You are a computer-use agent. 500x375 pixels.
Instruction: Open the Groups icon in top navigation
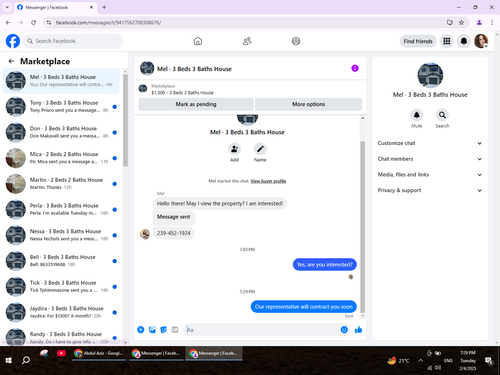pos(296,41)
